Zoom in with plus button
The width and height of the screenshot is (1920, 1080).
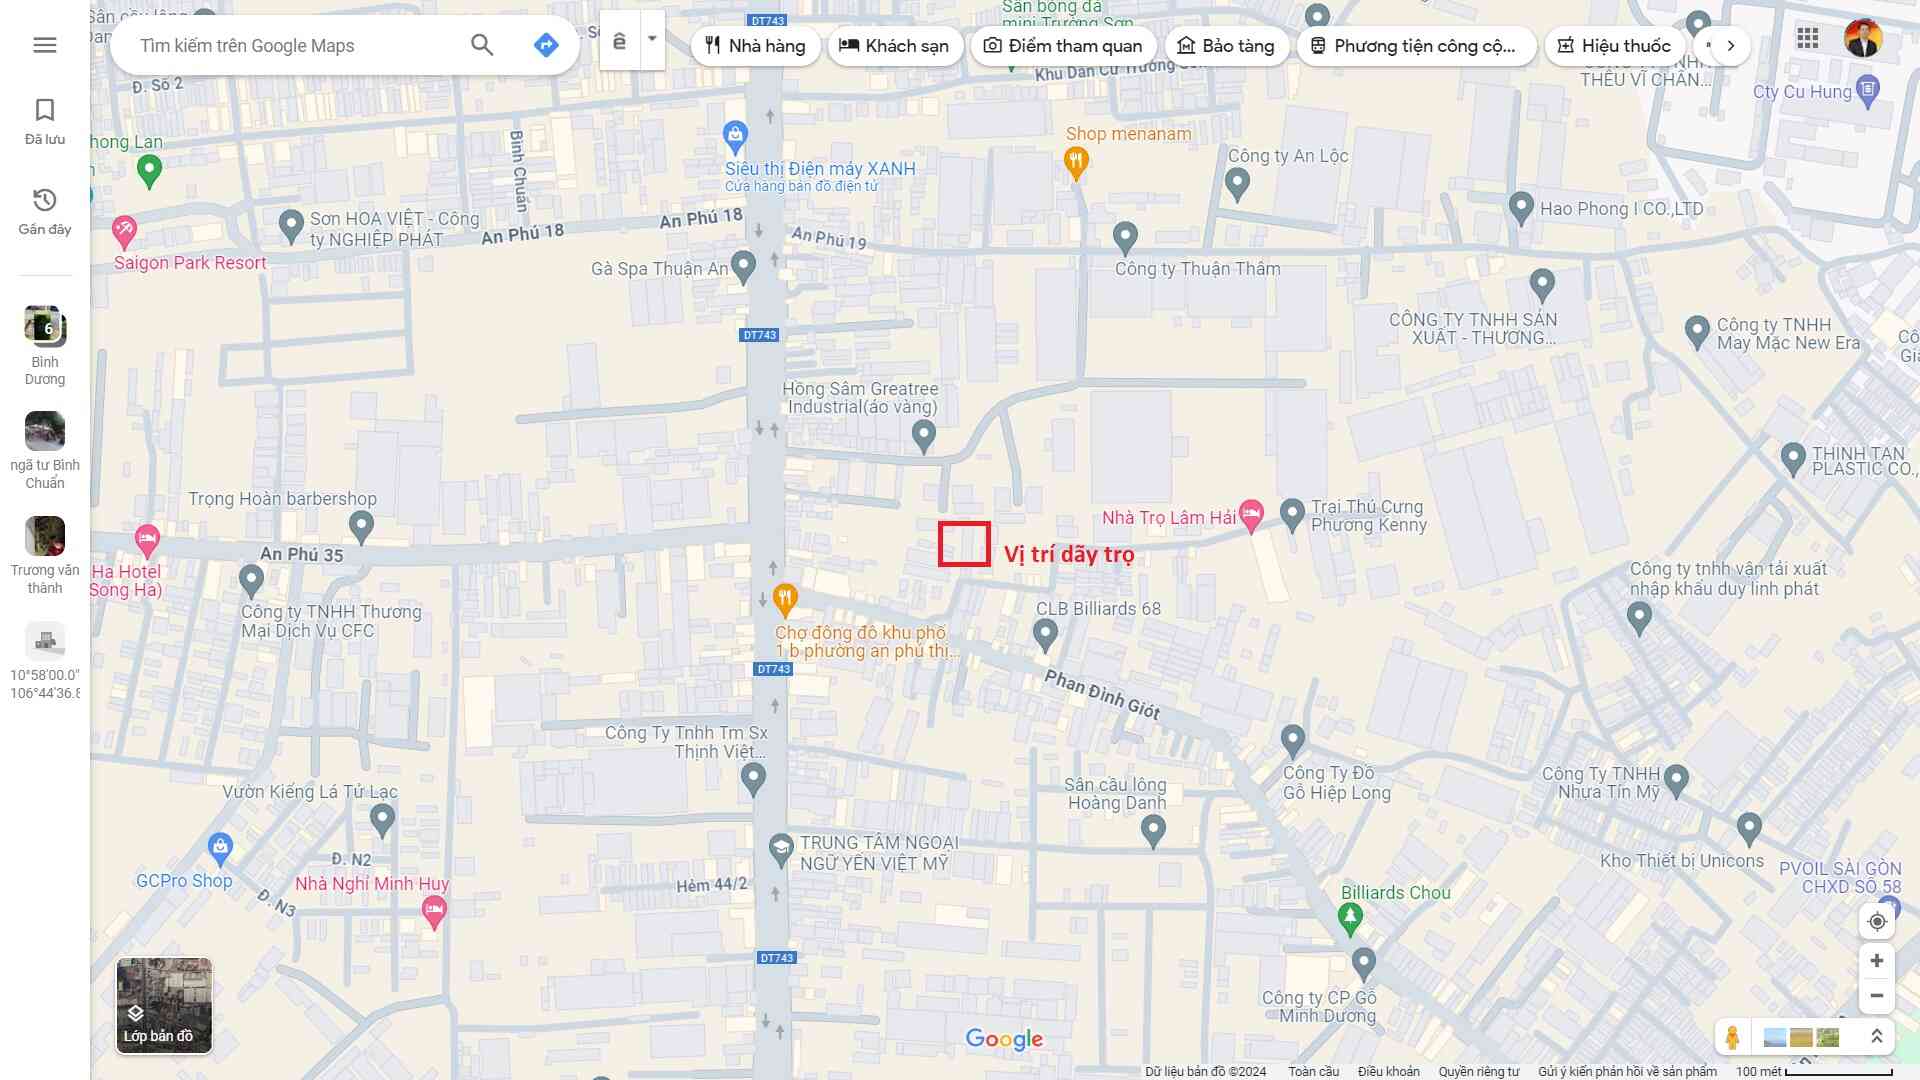[x=1876, y=961]
